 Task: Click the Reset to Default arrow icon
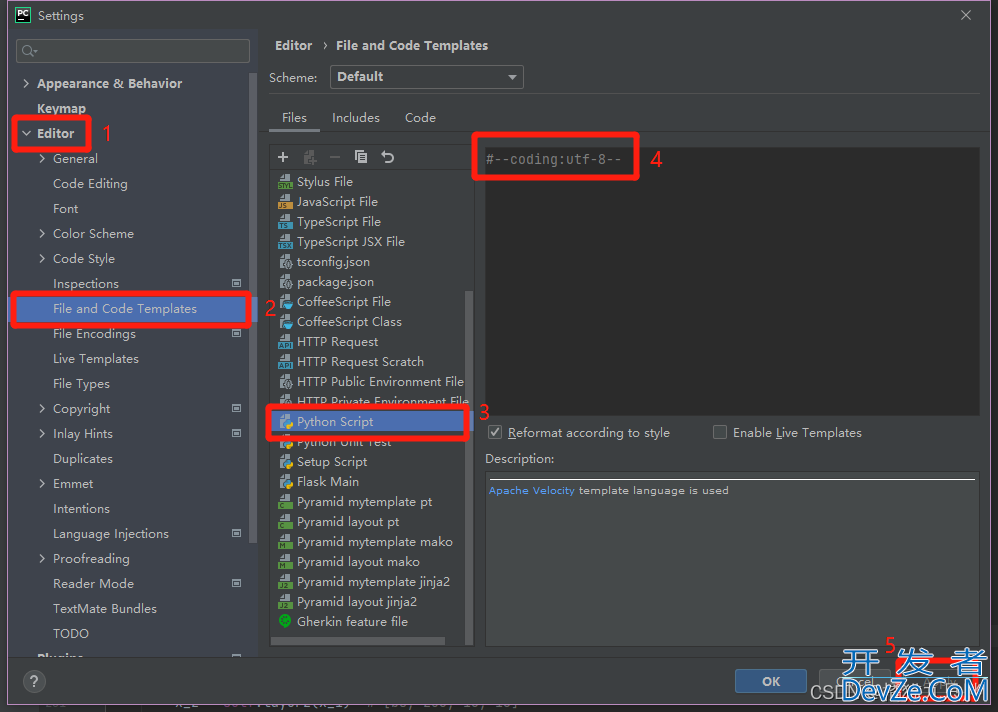pyautogui.click(x=388, y=157)
